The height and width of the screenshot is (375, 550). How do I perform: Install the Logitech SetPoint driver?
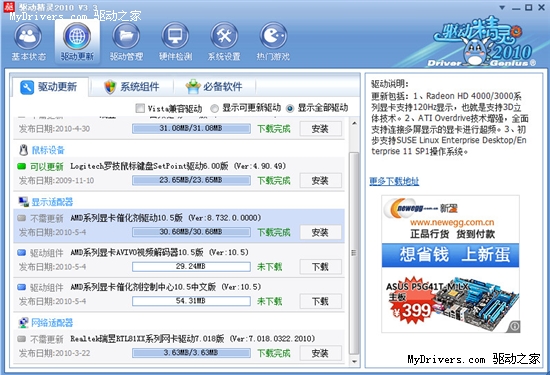320,181
